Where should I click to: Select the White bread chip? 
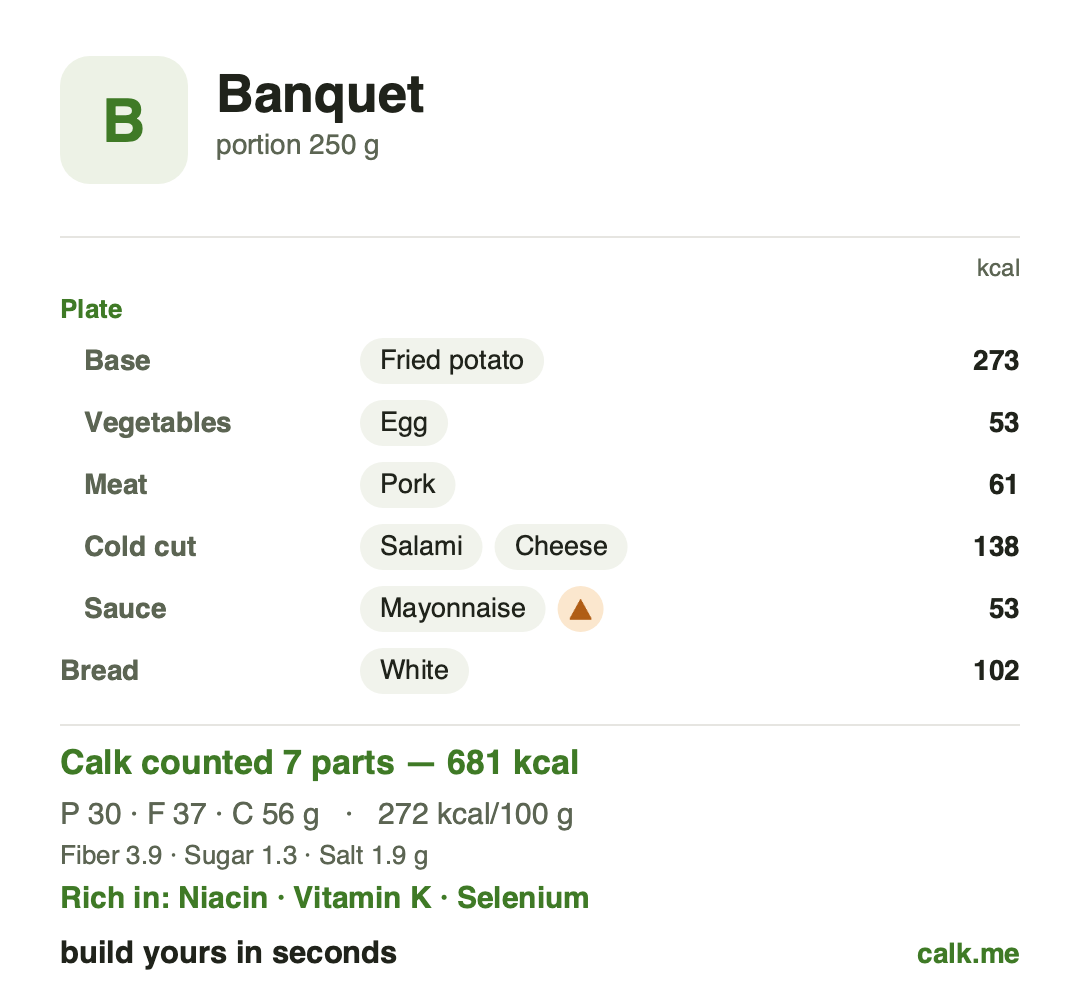(x=414, y=671)
